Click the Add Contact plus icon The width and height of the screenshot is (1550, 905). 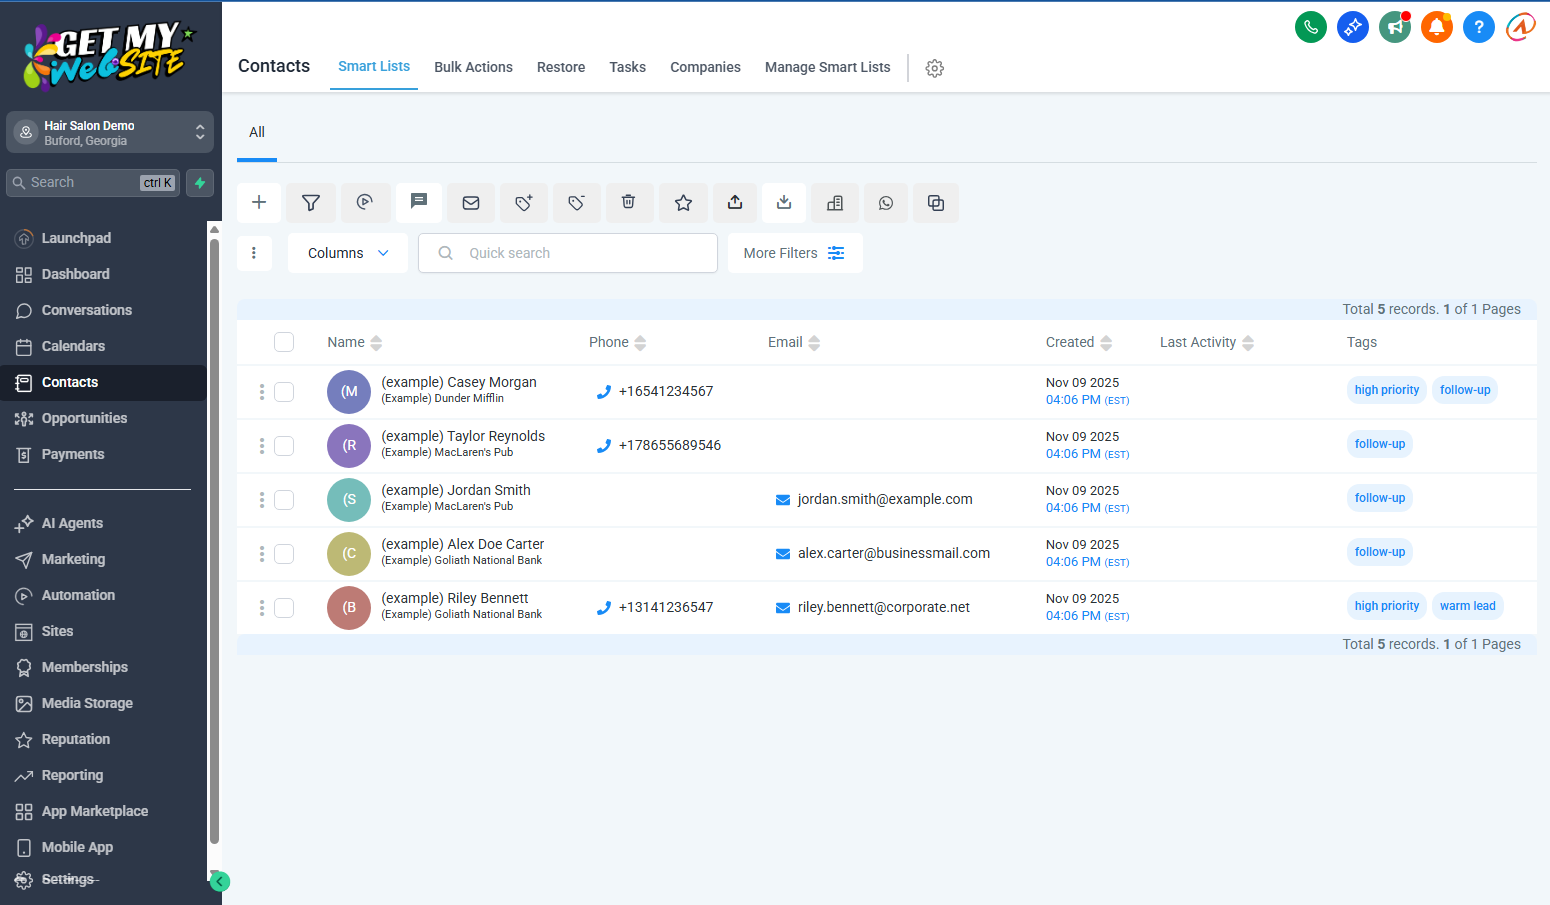pyautogui.click(x=259, y=203)
